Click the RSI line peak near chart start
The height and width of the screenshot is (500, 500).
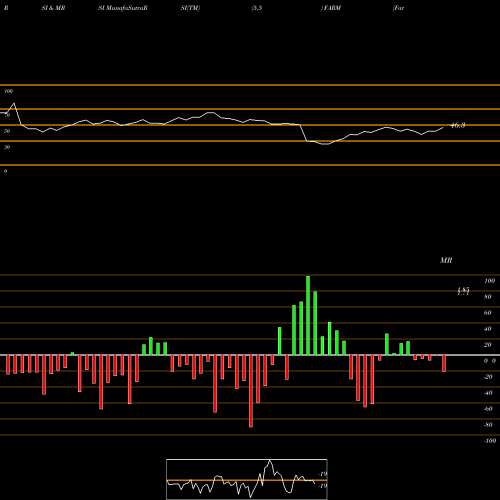(x=14, y=104)
